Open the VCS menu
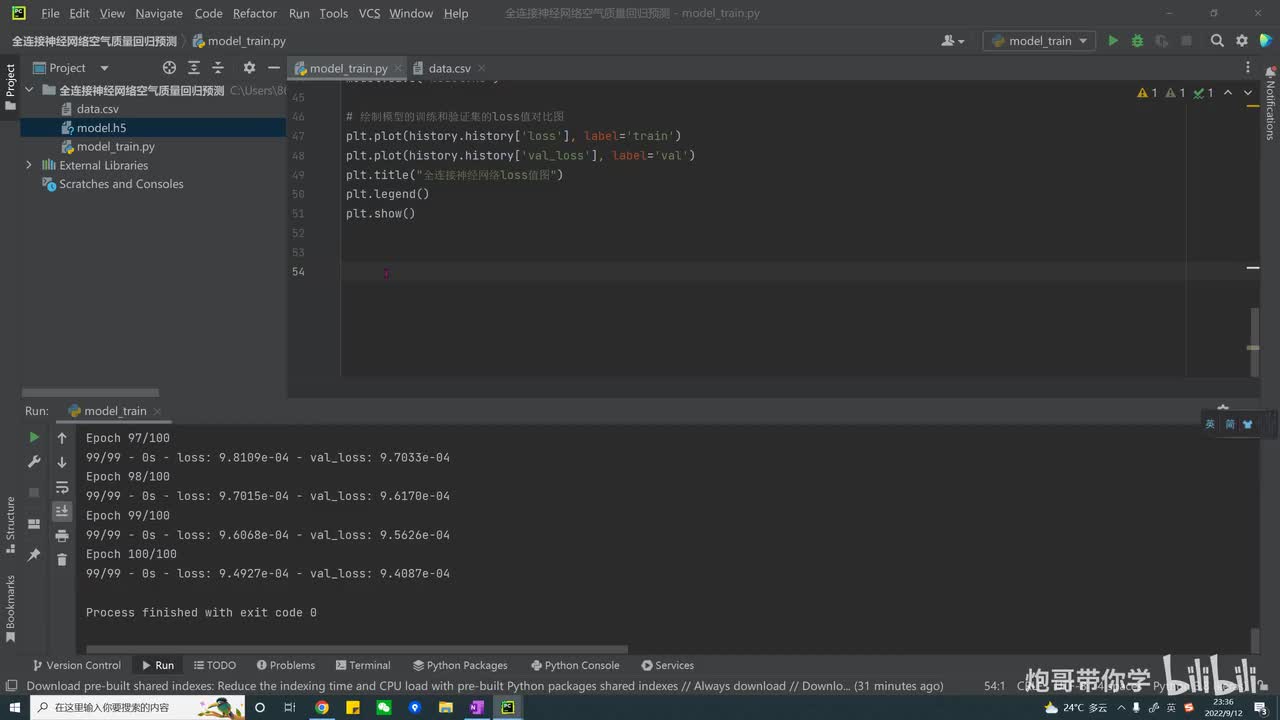Screen dimensions: 1280x720 tap(369, 13)
